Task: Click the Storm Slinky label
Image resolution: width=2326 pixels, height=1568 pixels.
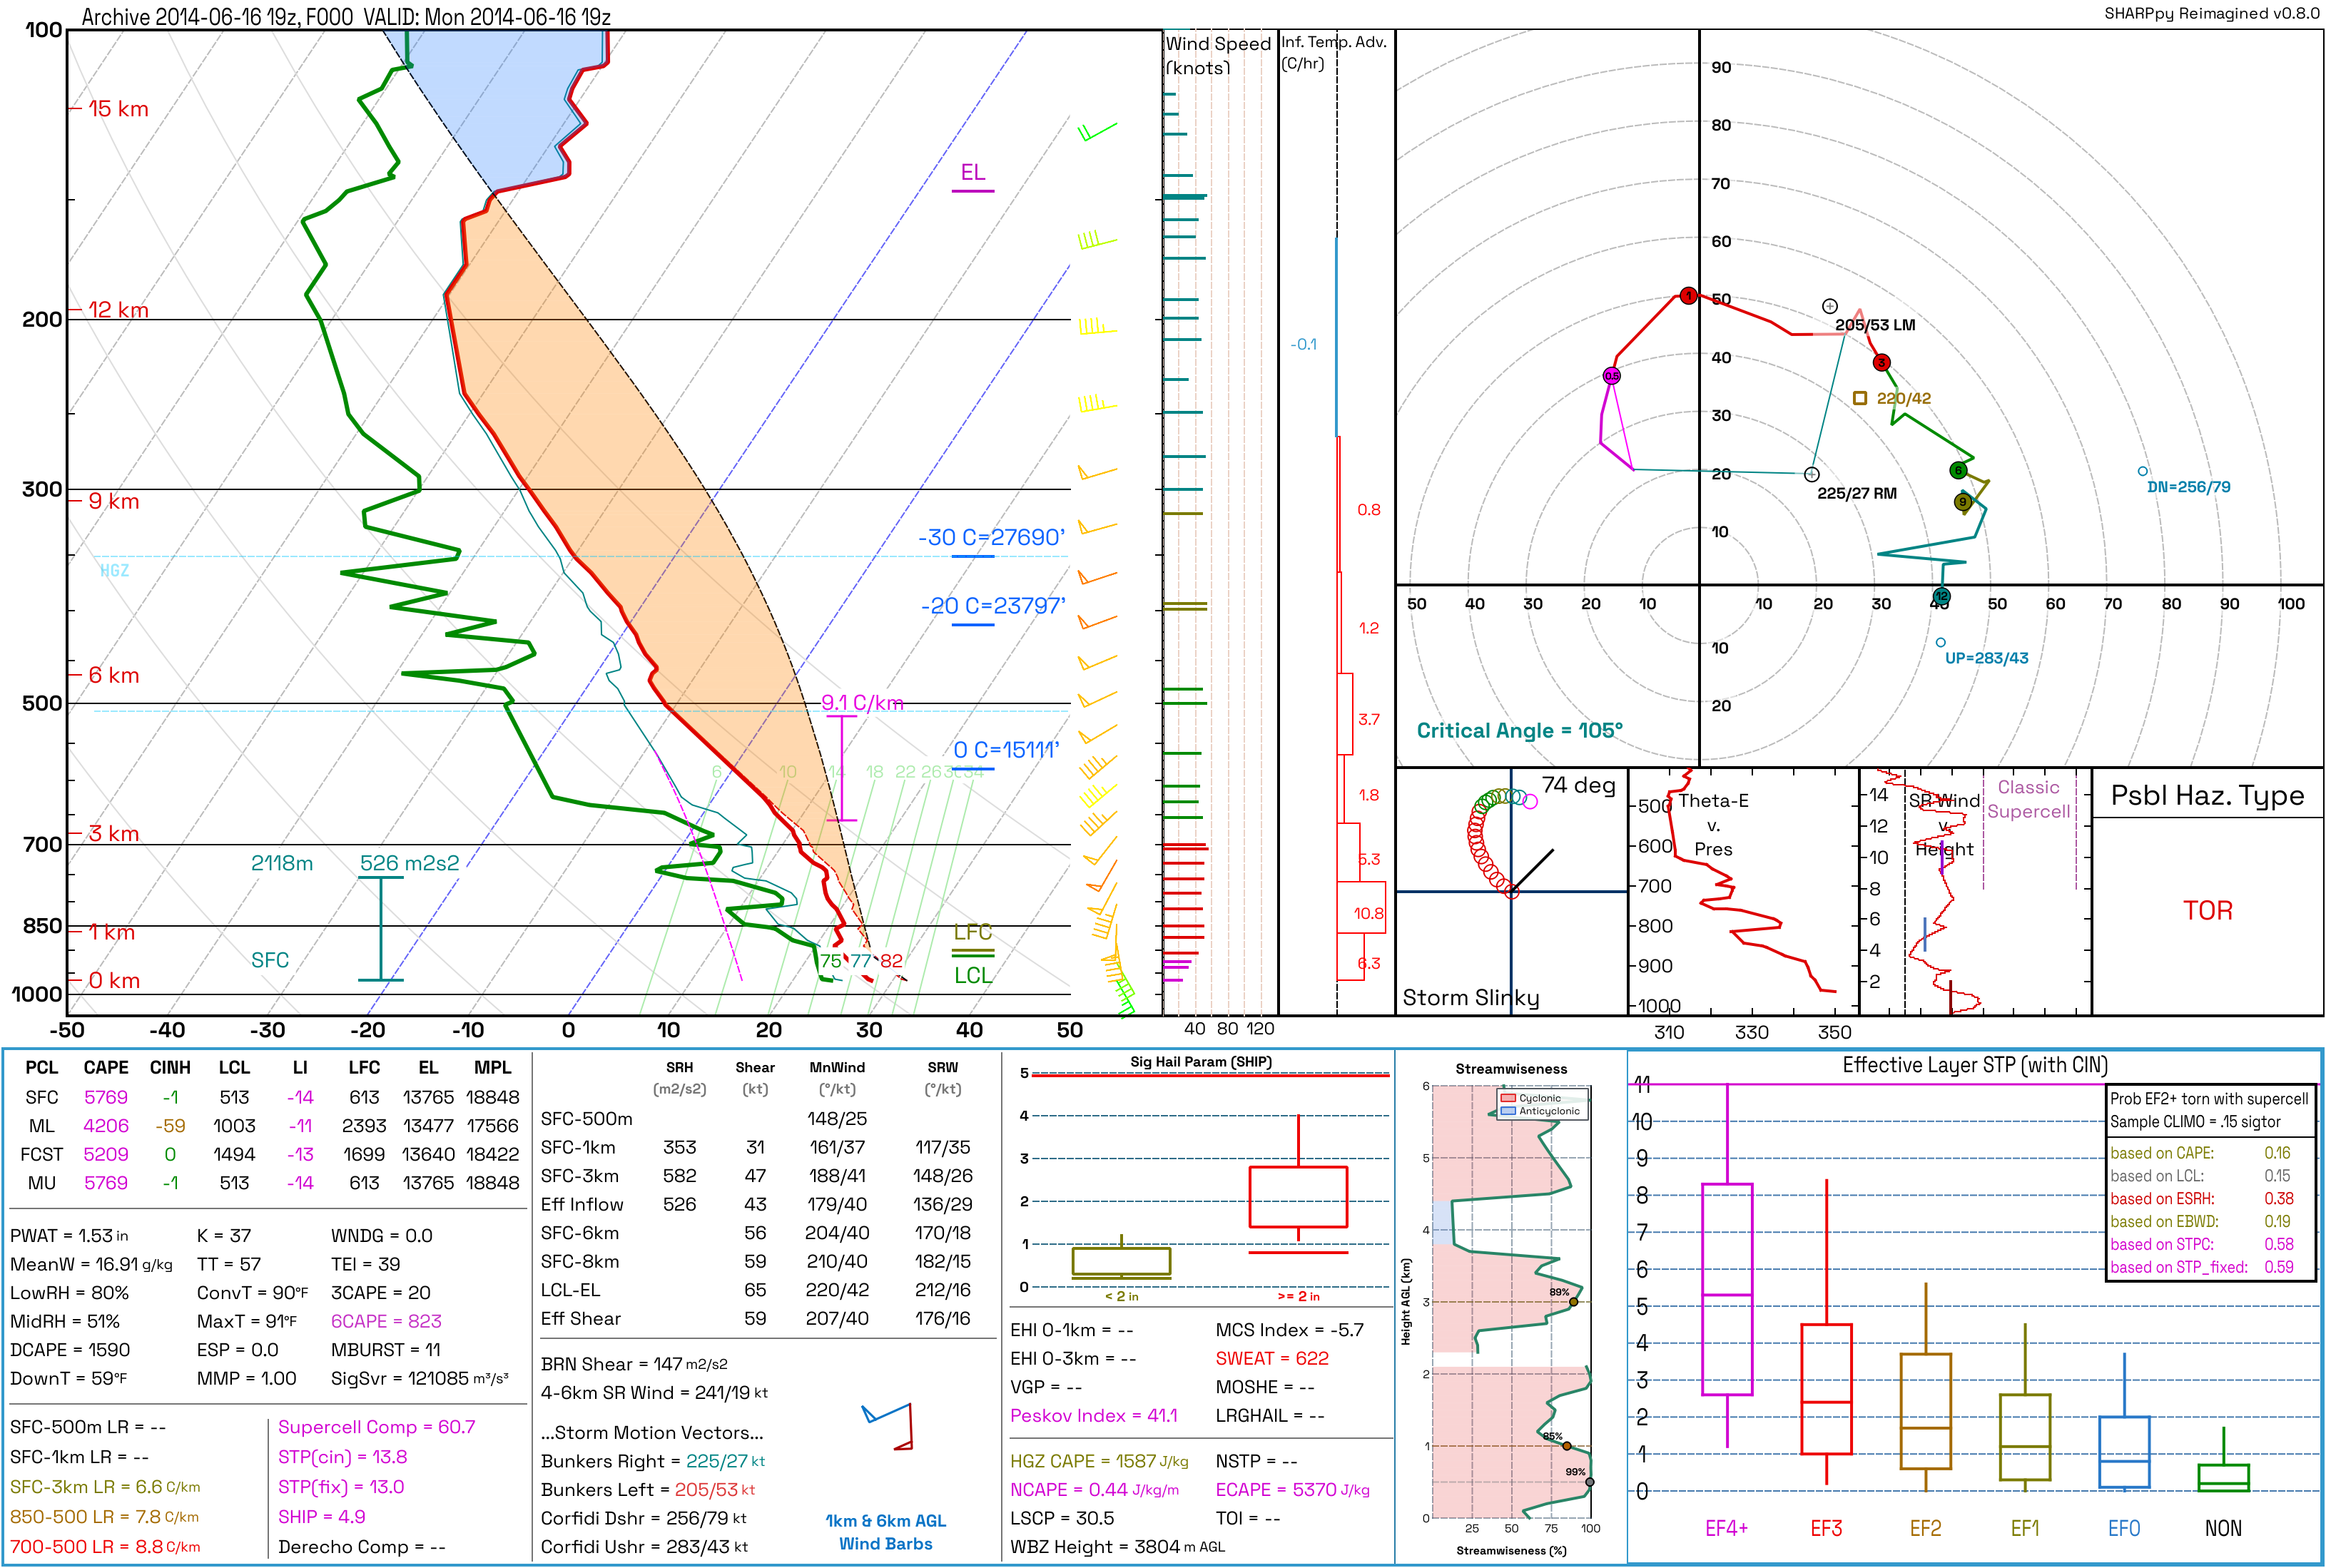Action: pyautogui.click(x=1471, y=997)
